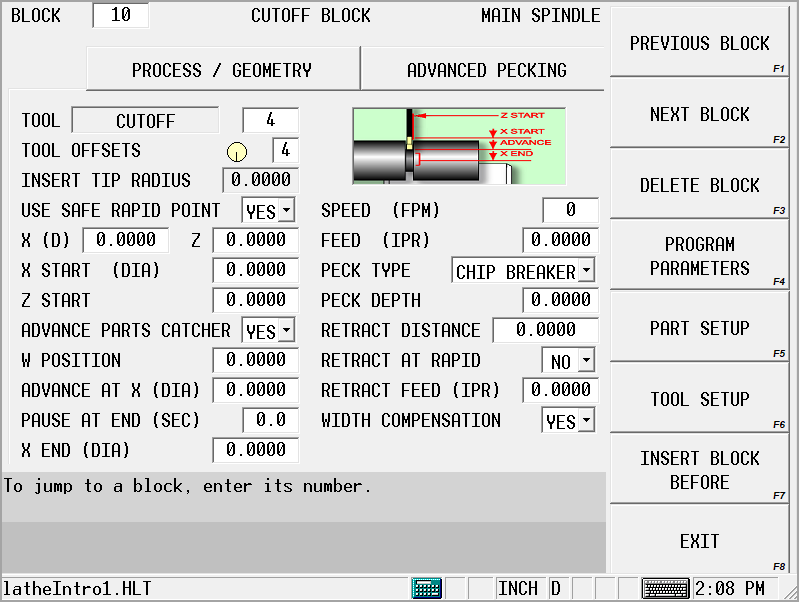799x602 pixels.
Task: Open Tool Setup (F6)
Action: coord(699,398)
